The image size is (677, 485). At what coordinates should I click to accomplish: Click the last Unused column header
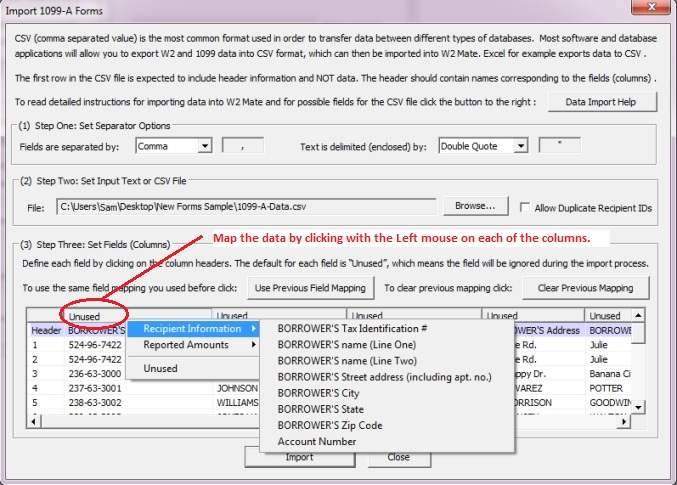[x=607, y=316]
